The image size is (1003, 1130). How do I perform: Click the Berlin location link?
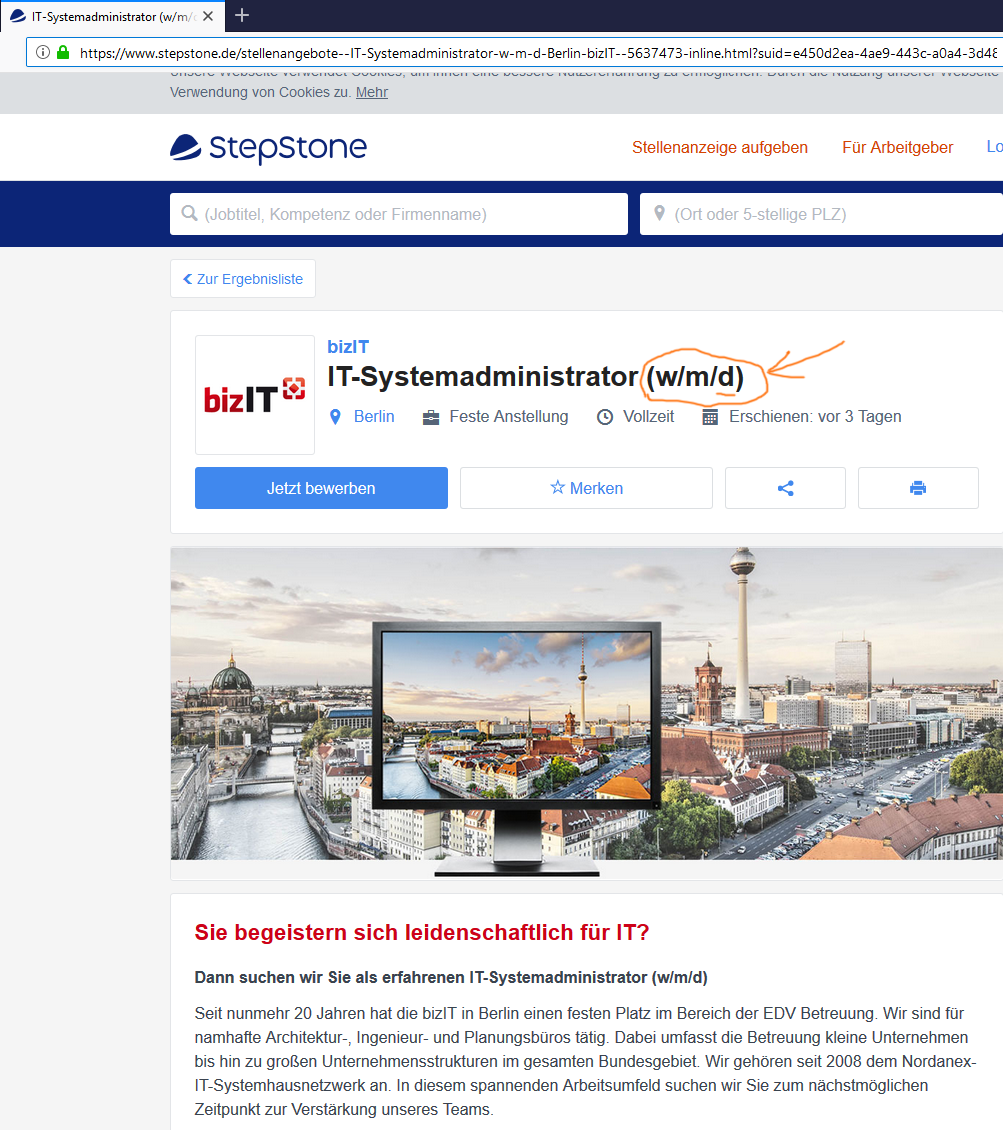click(374, 417)
